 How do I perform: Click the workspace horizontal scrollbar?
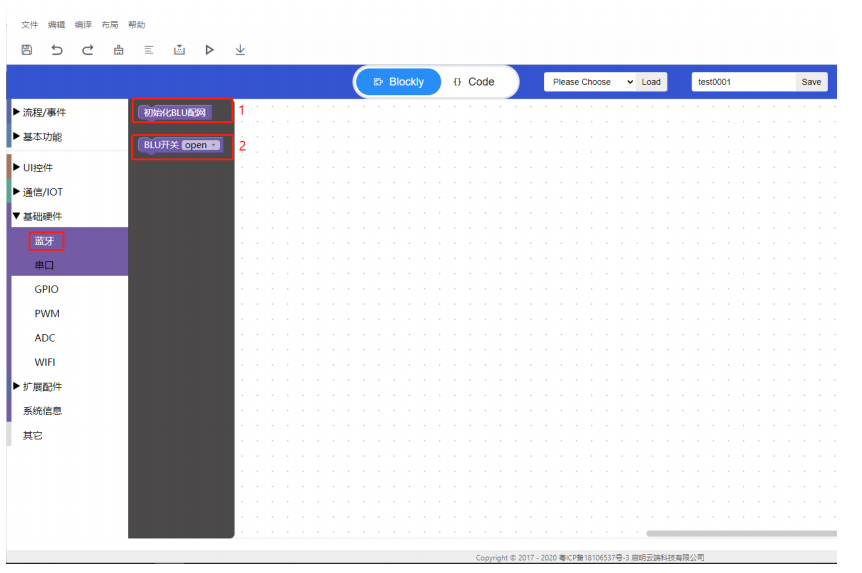(x=741, y=533)
